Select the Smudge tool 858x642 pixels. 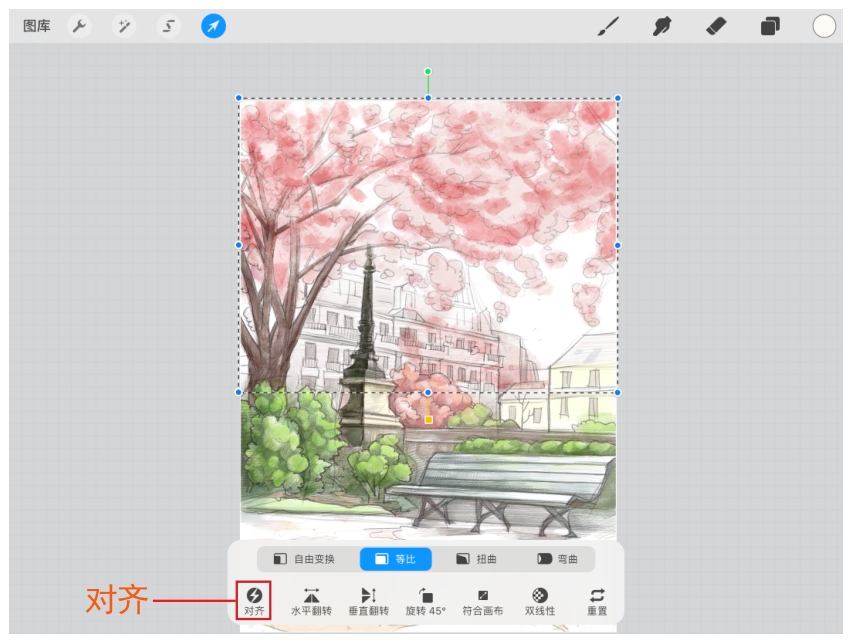[x=662, y=26]
